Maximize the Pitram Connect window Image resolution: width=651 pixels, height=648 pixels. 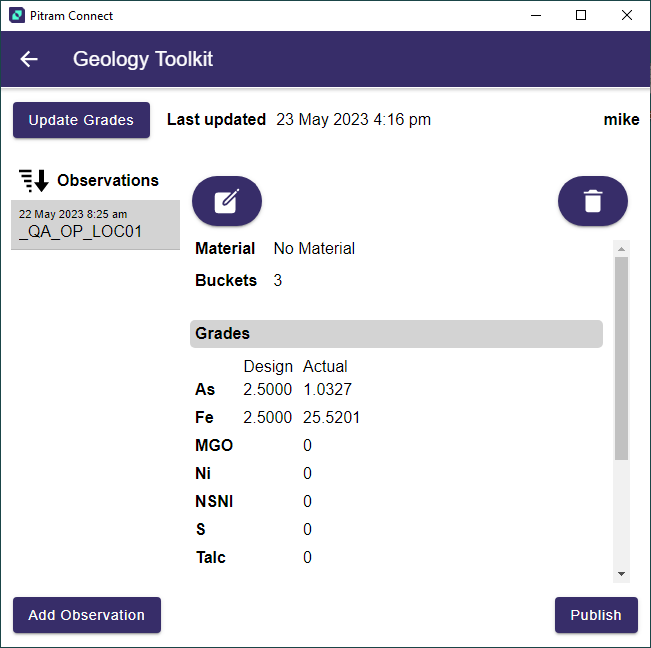[x=581, y=15]
